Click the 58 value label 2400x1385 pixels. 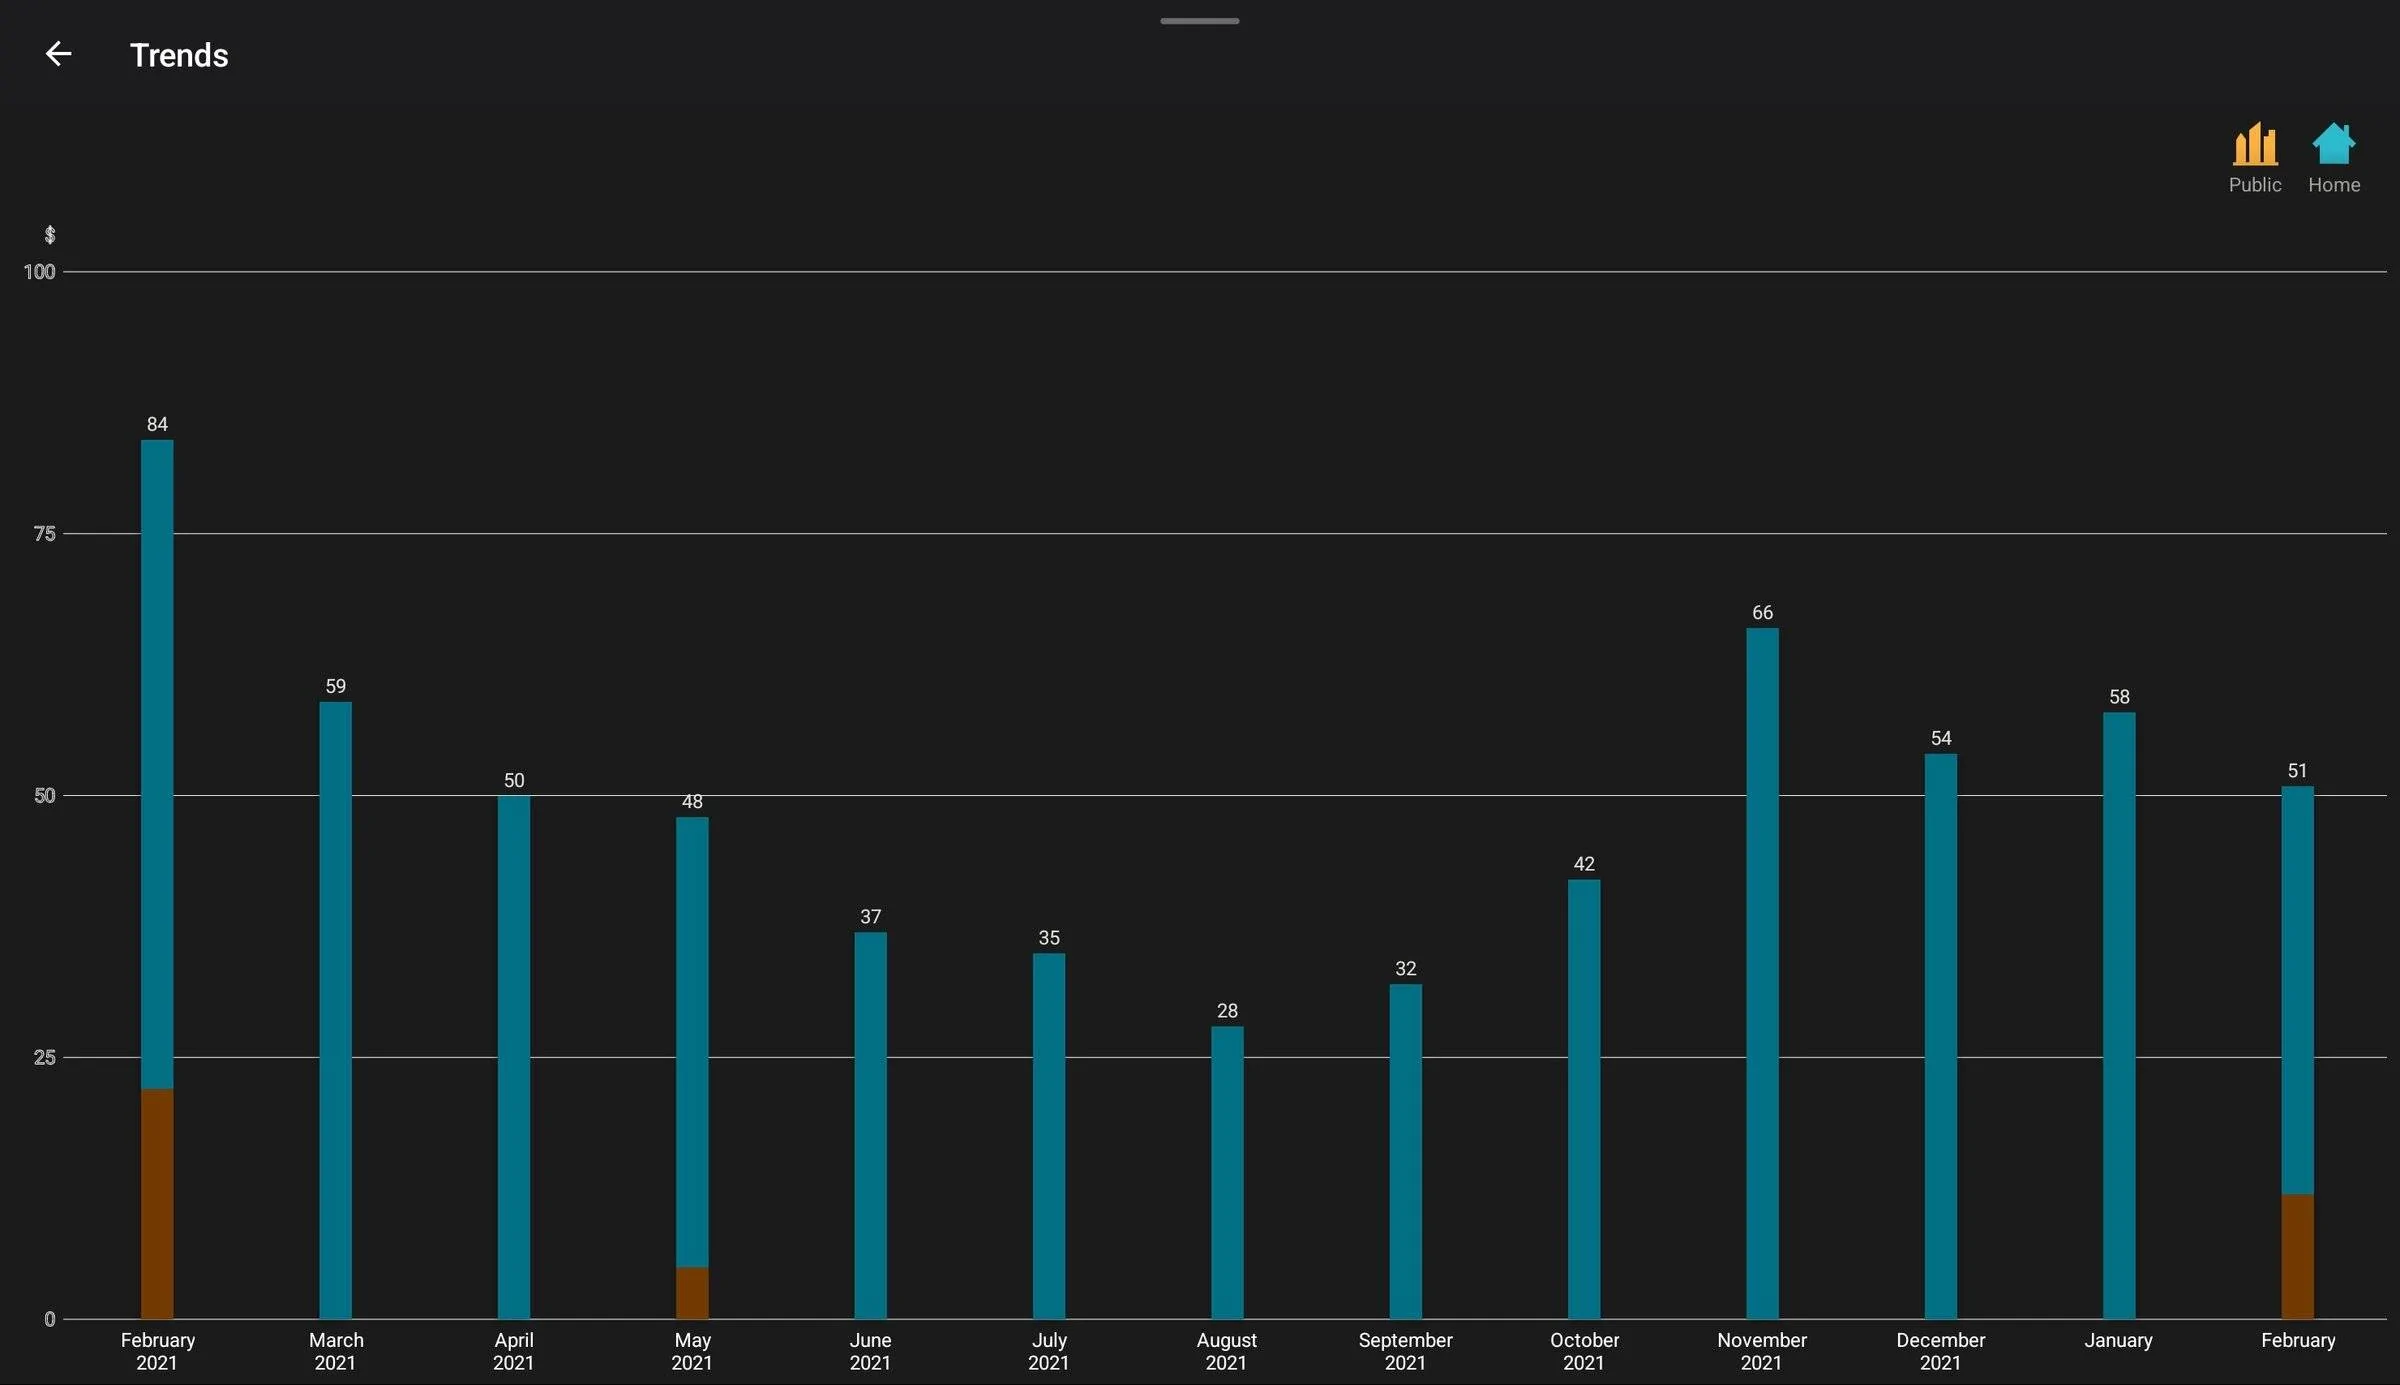point(2119,696)
